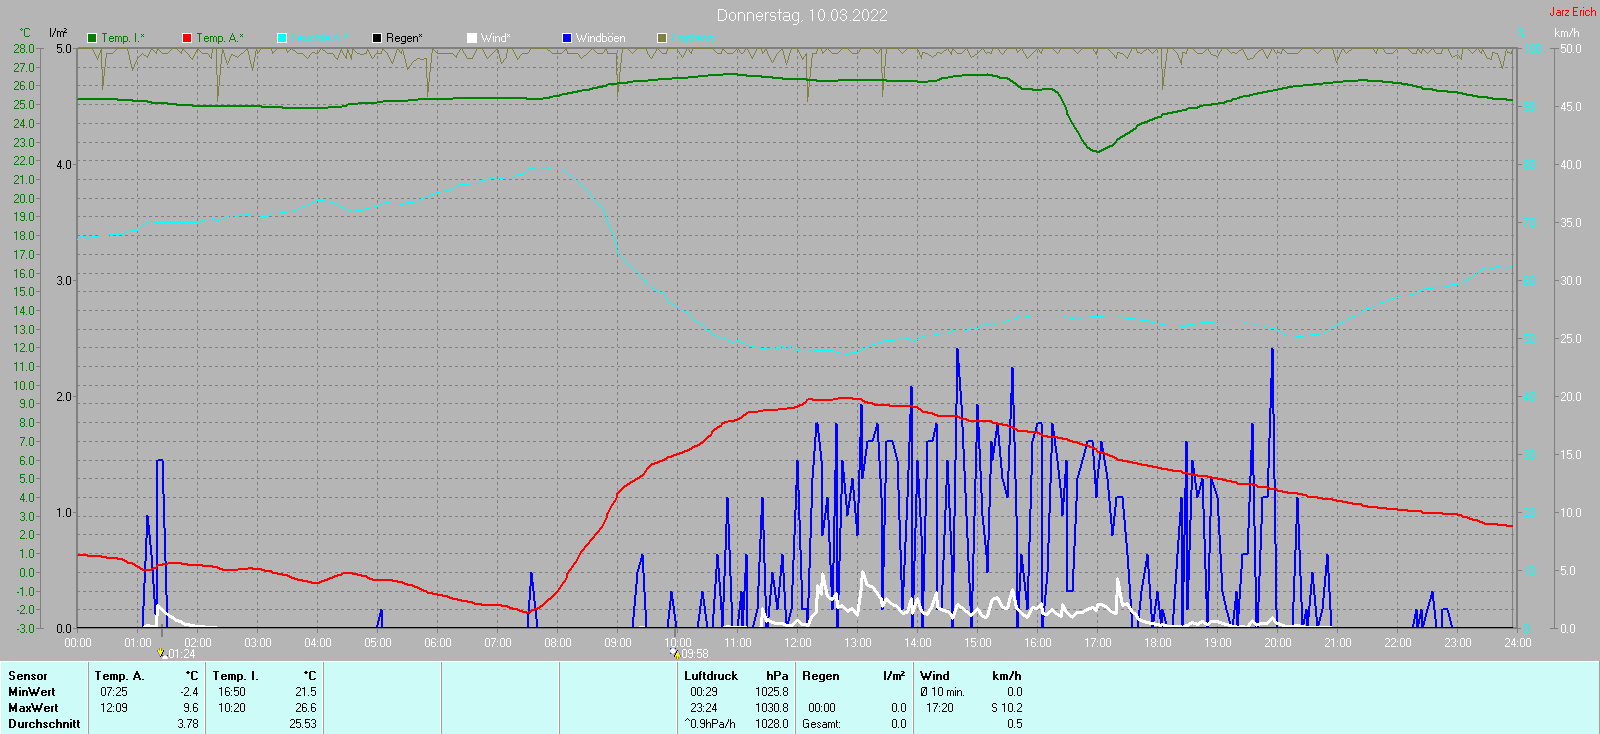The height and width of the screenshot is (734, 1600).
Task: Click the red Temp. A. legend square
Action: click(187, 38)
